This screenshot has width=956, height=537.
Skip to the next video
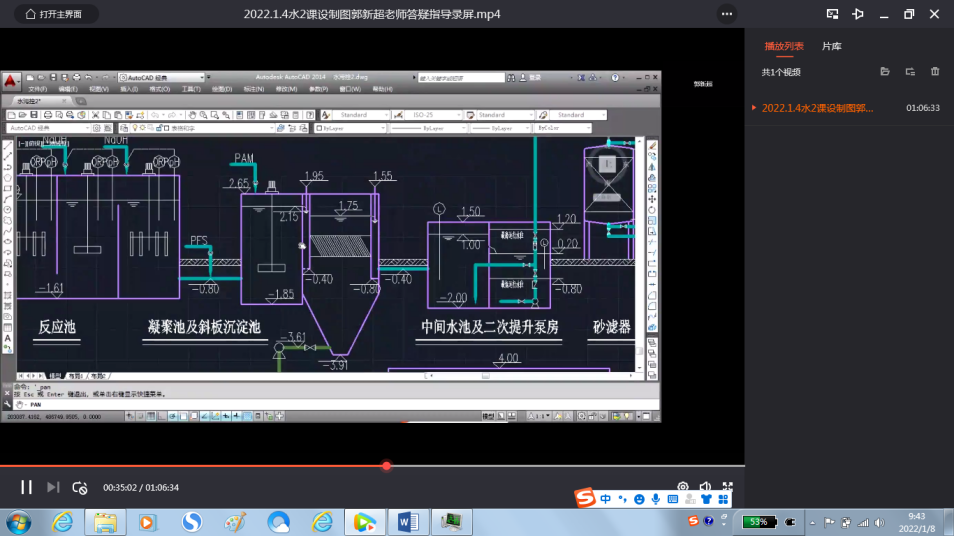pyautogui.click(x=53, y=487)
